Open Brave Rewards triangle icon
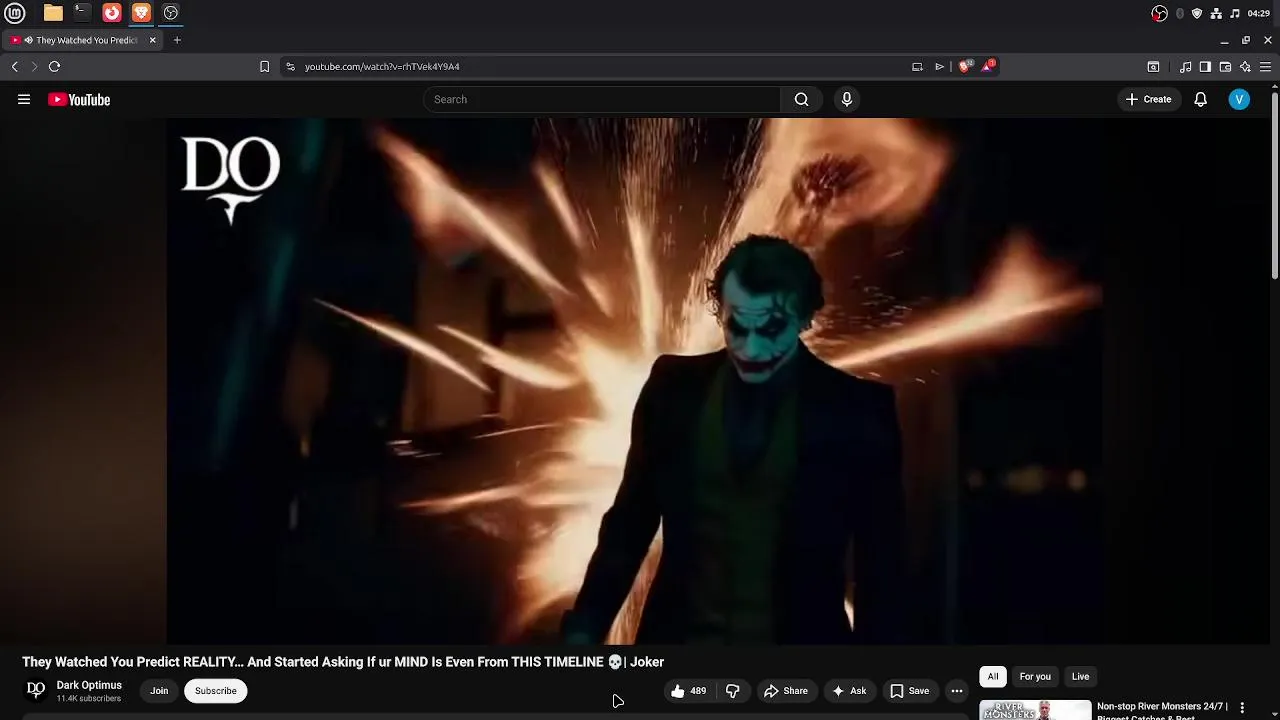This screenshot has width=1280, height=720. (x=988, y=66)
